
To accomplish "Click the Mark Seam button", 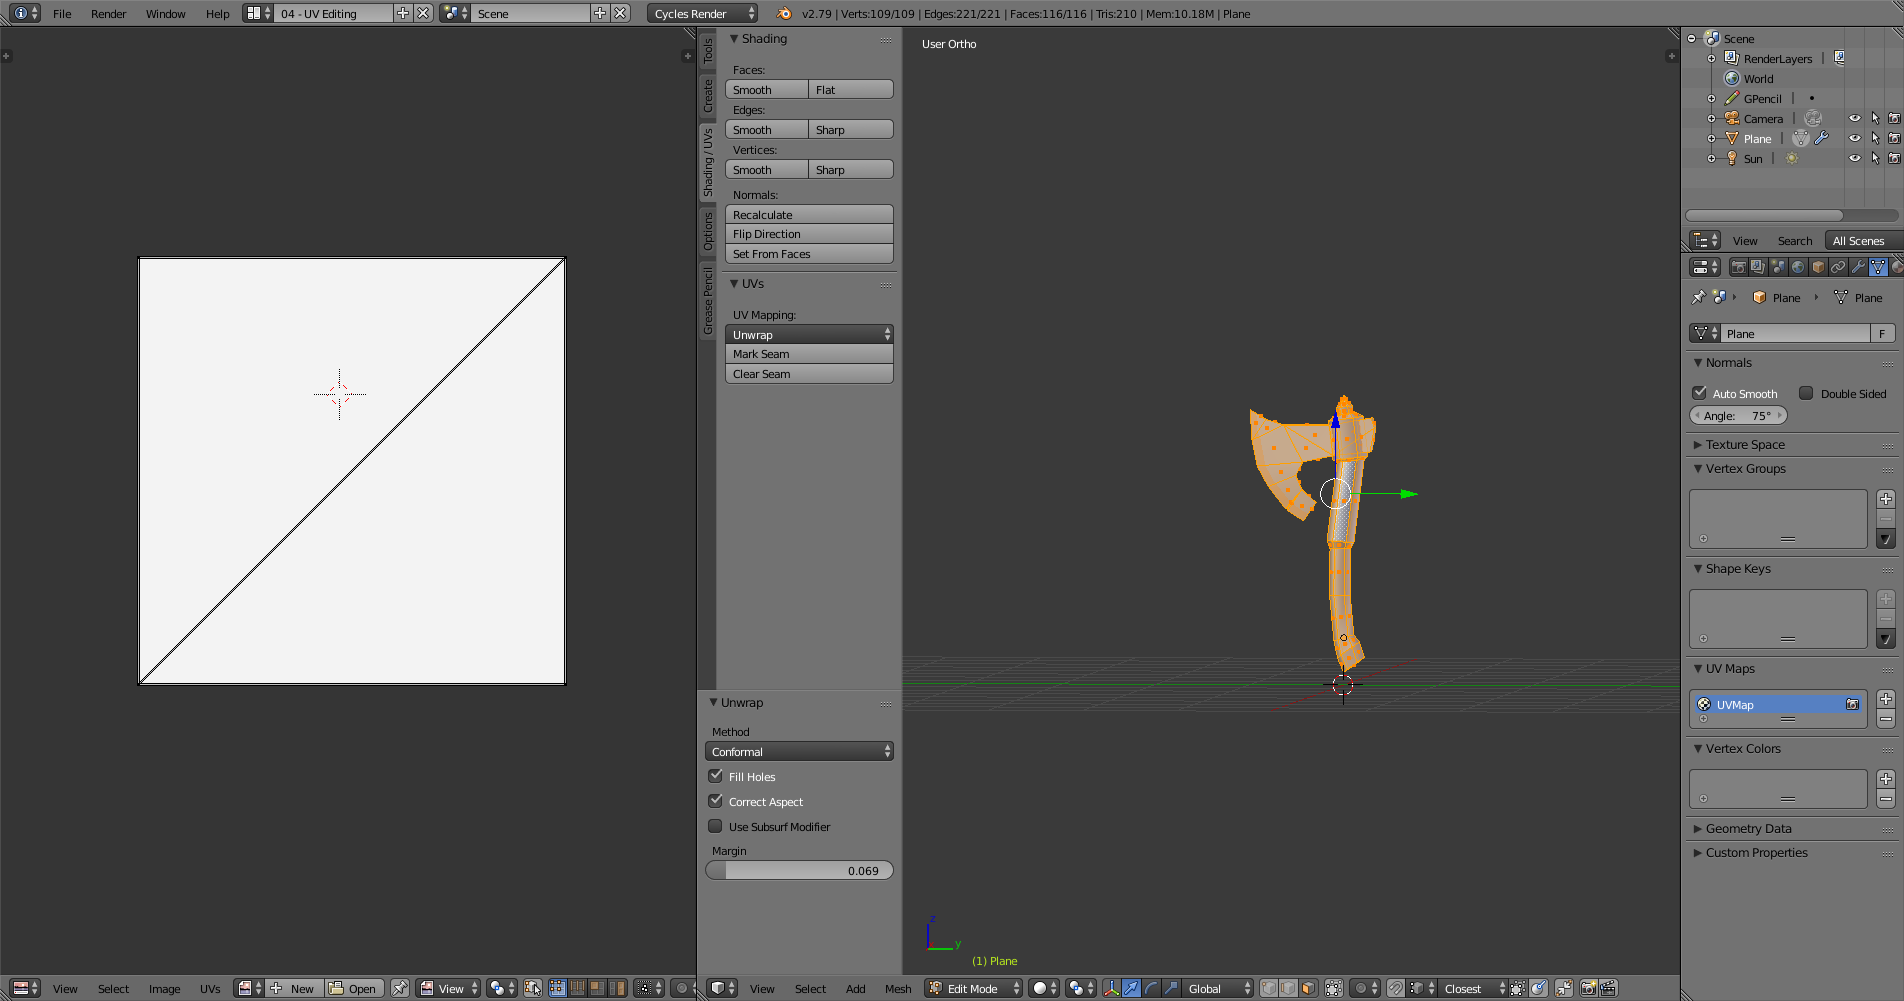I will click(809, 354).
